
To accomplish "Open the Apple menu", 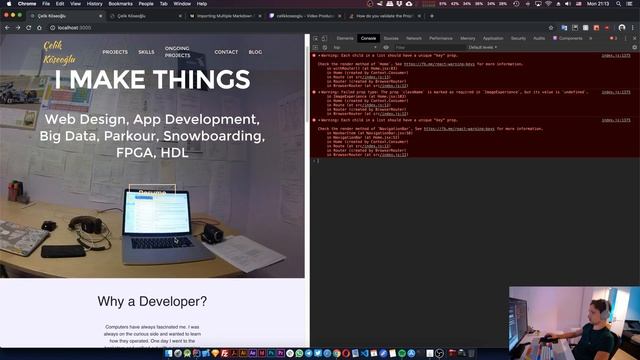I will [9, 4].
